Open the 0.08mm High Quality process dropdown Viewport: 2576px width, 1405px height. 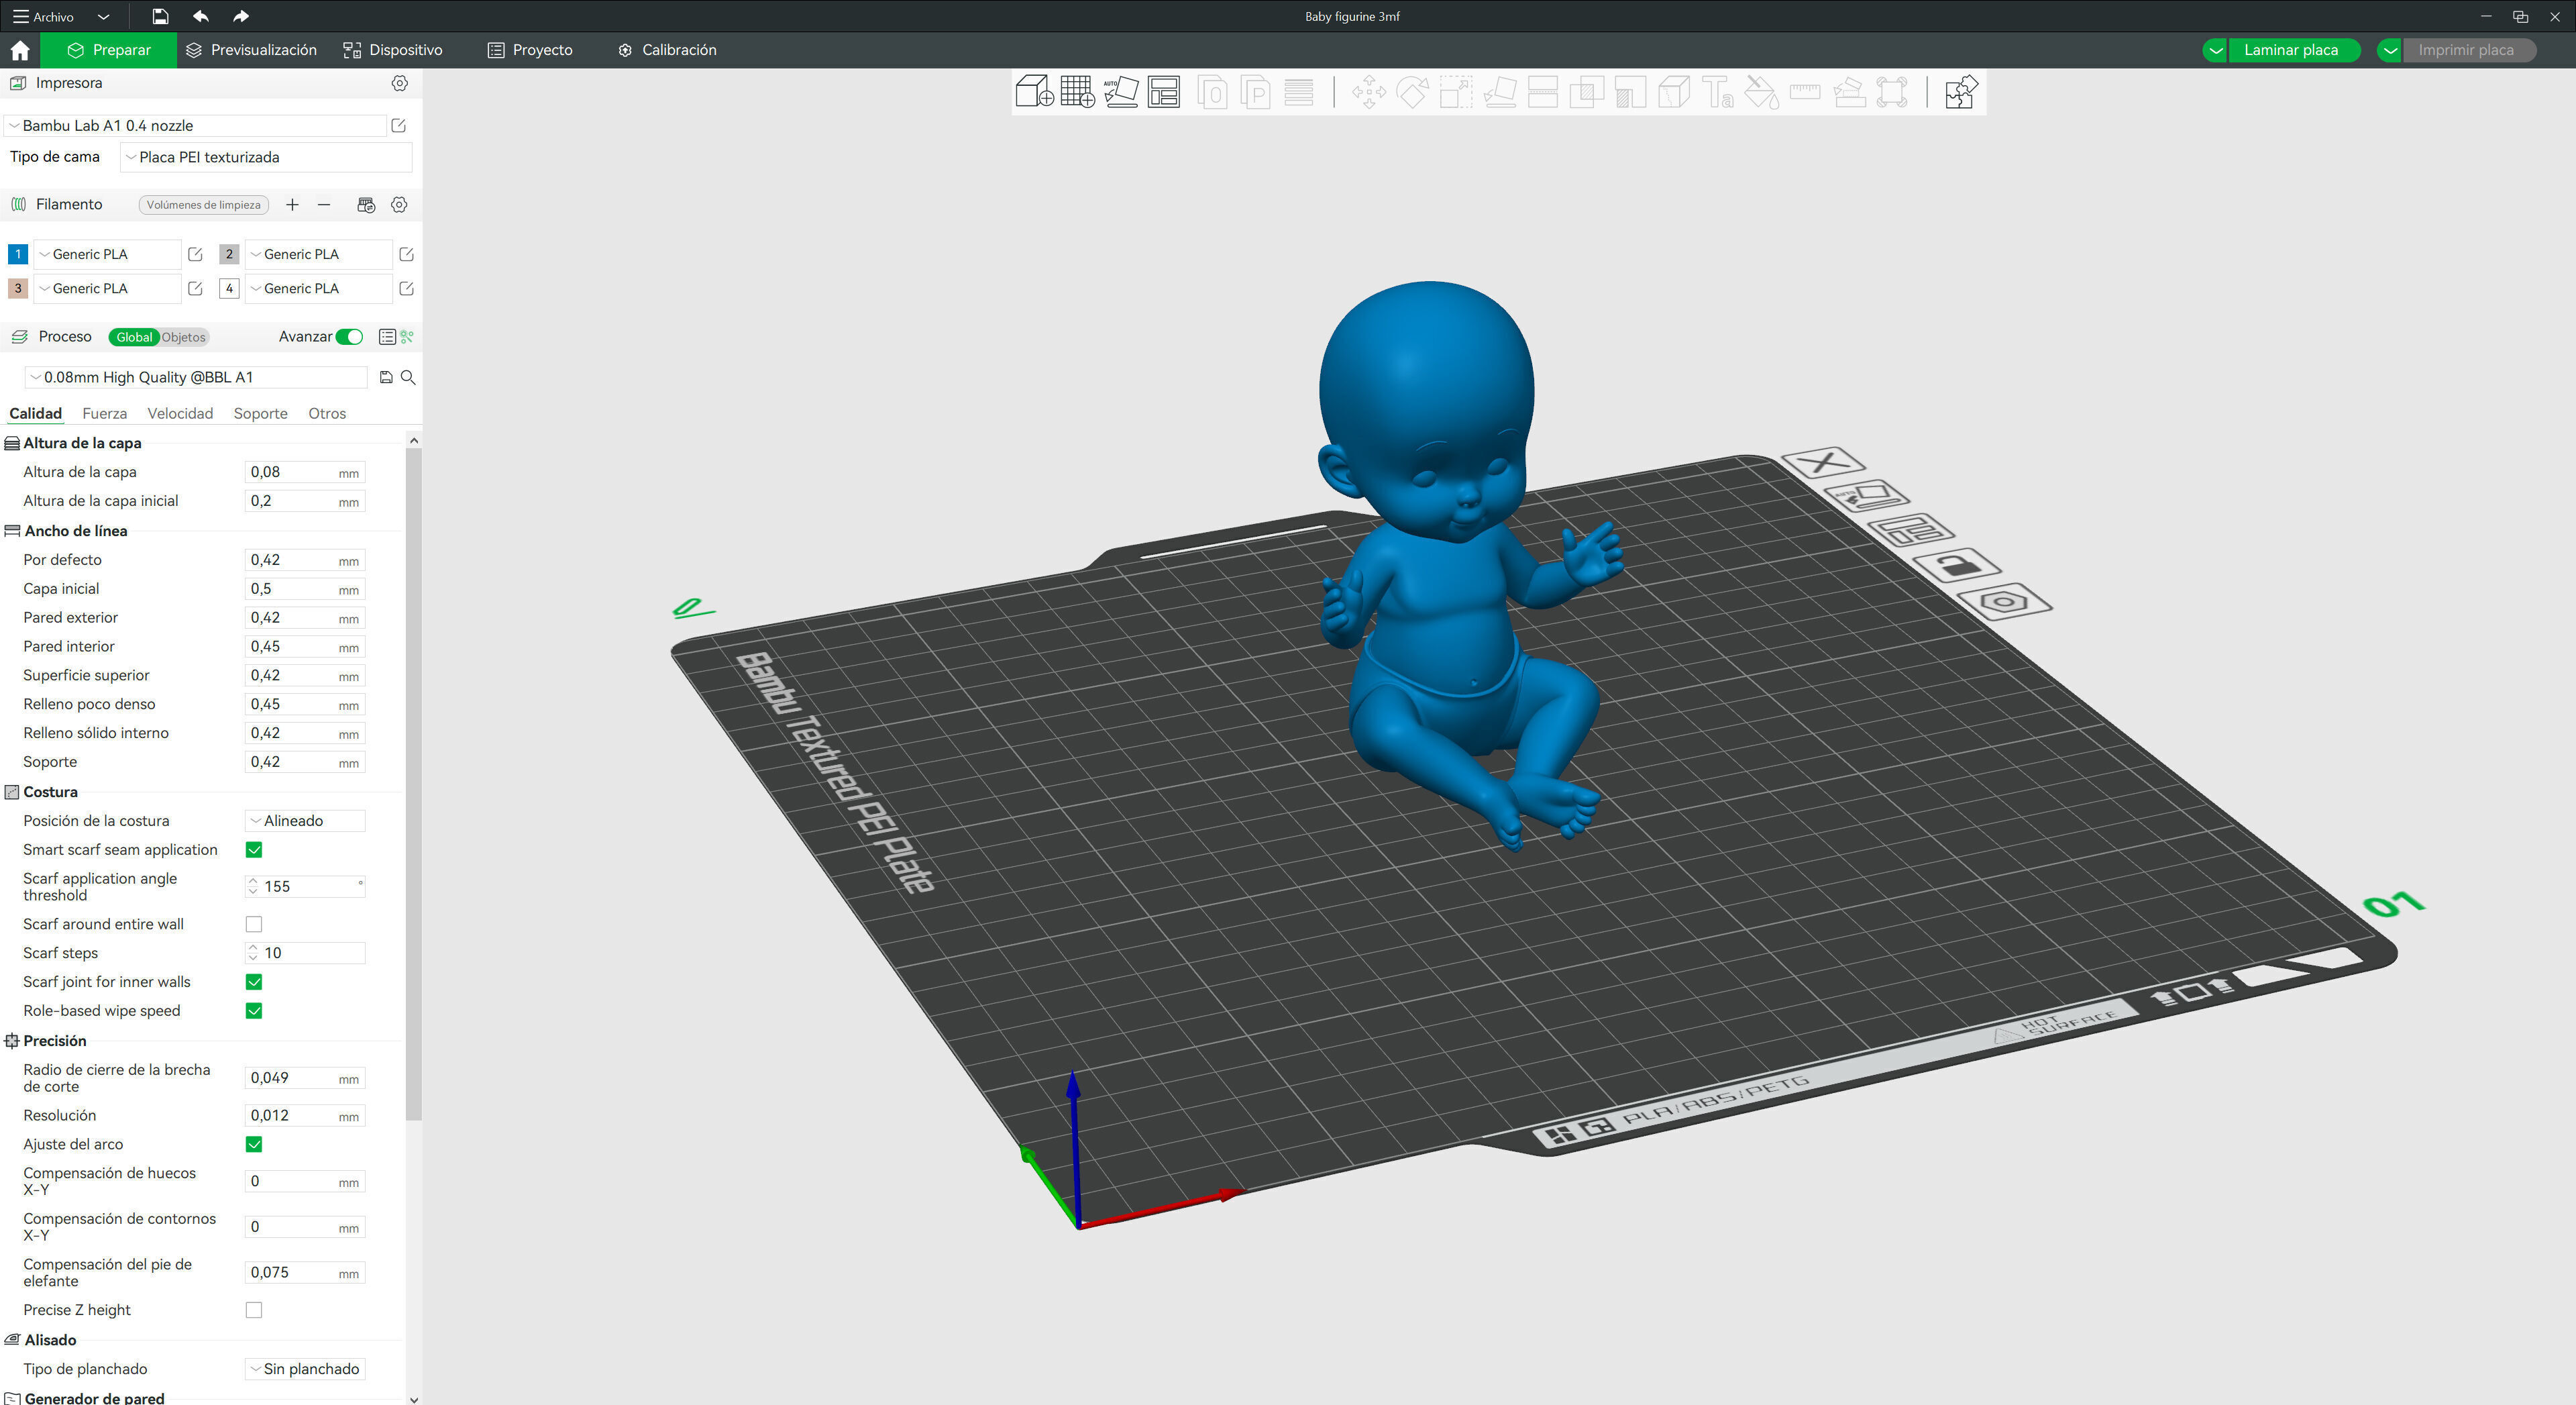[197, 377]
